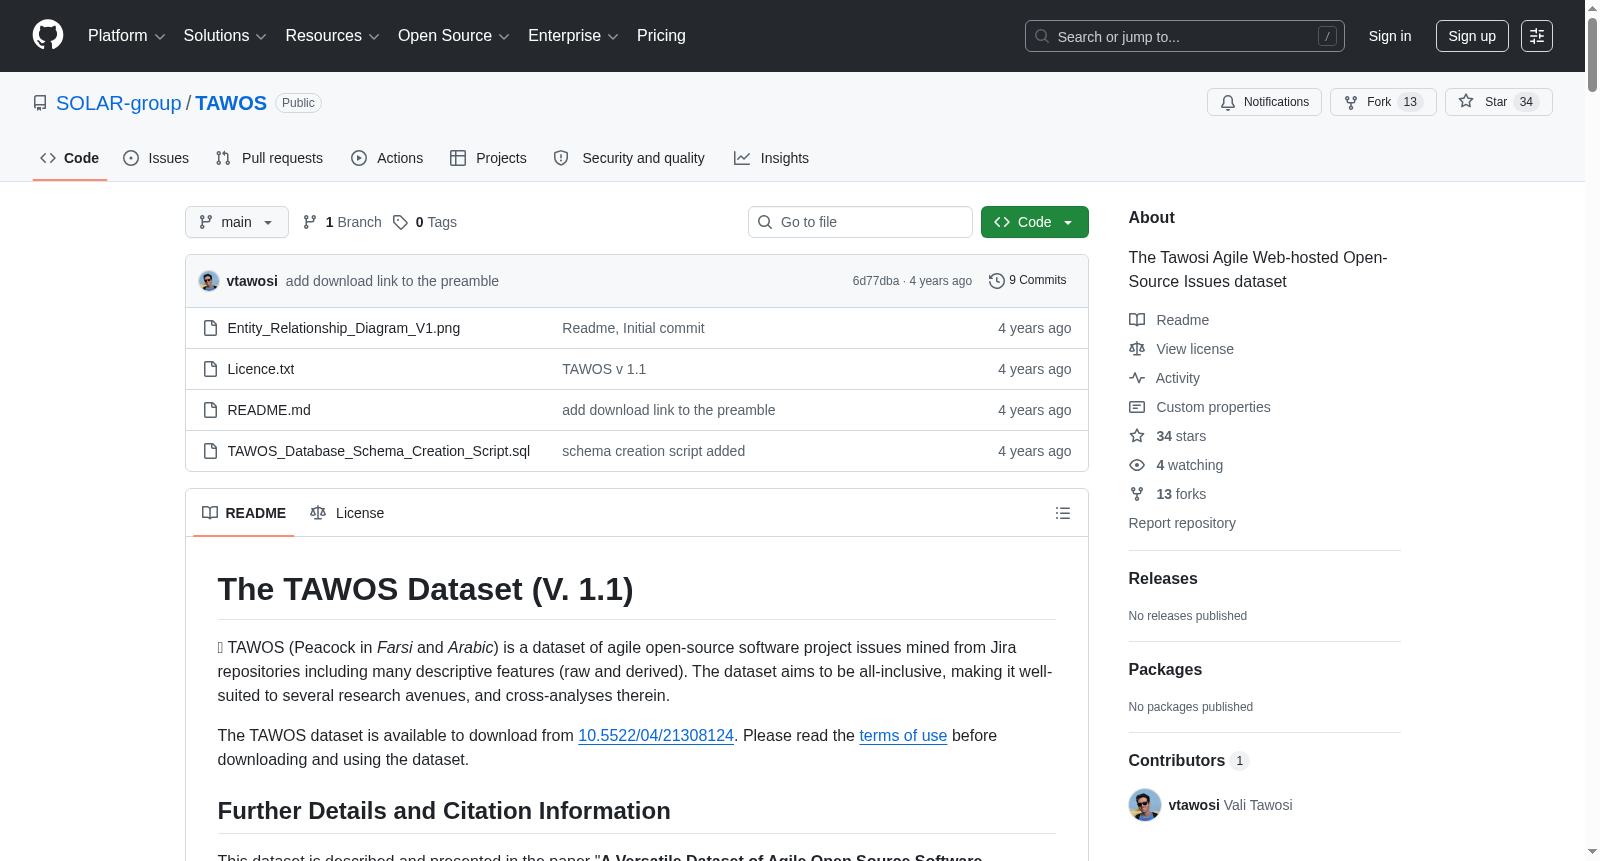Click the Custom properties note icon
Viewport: 1600px width, 861px height.
[1137, 407]
